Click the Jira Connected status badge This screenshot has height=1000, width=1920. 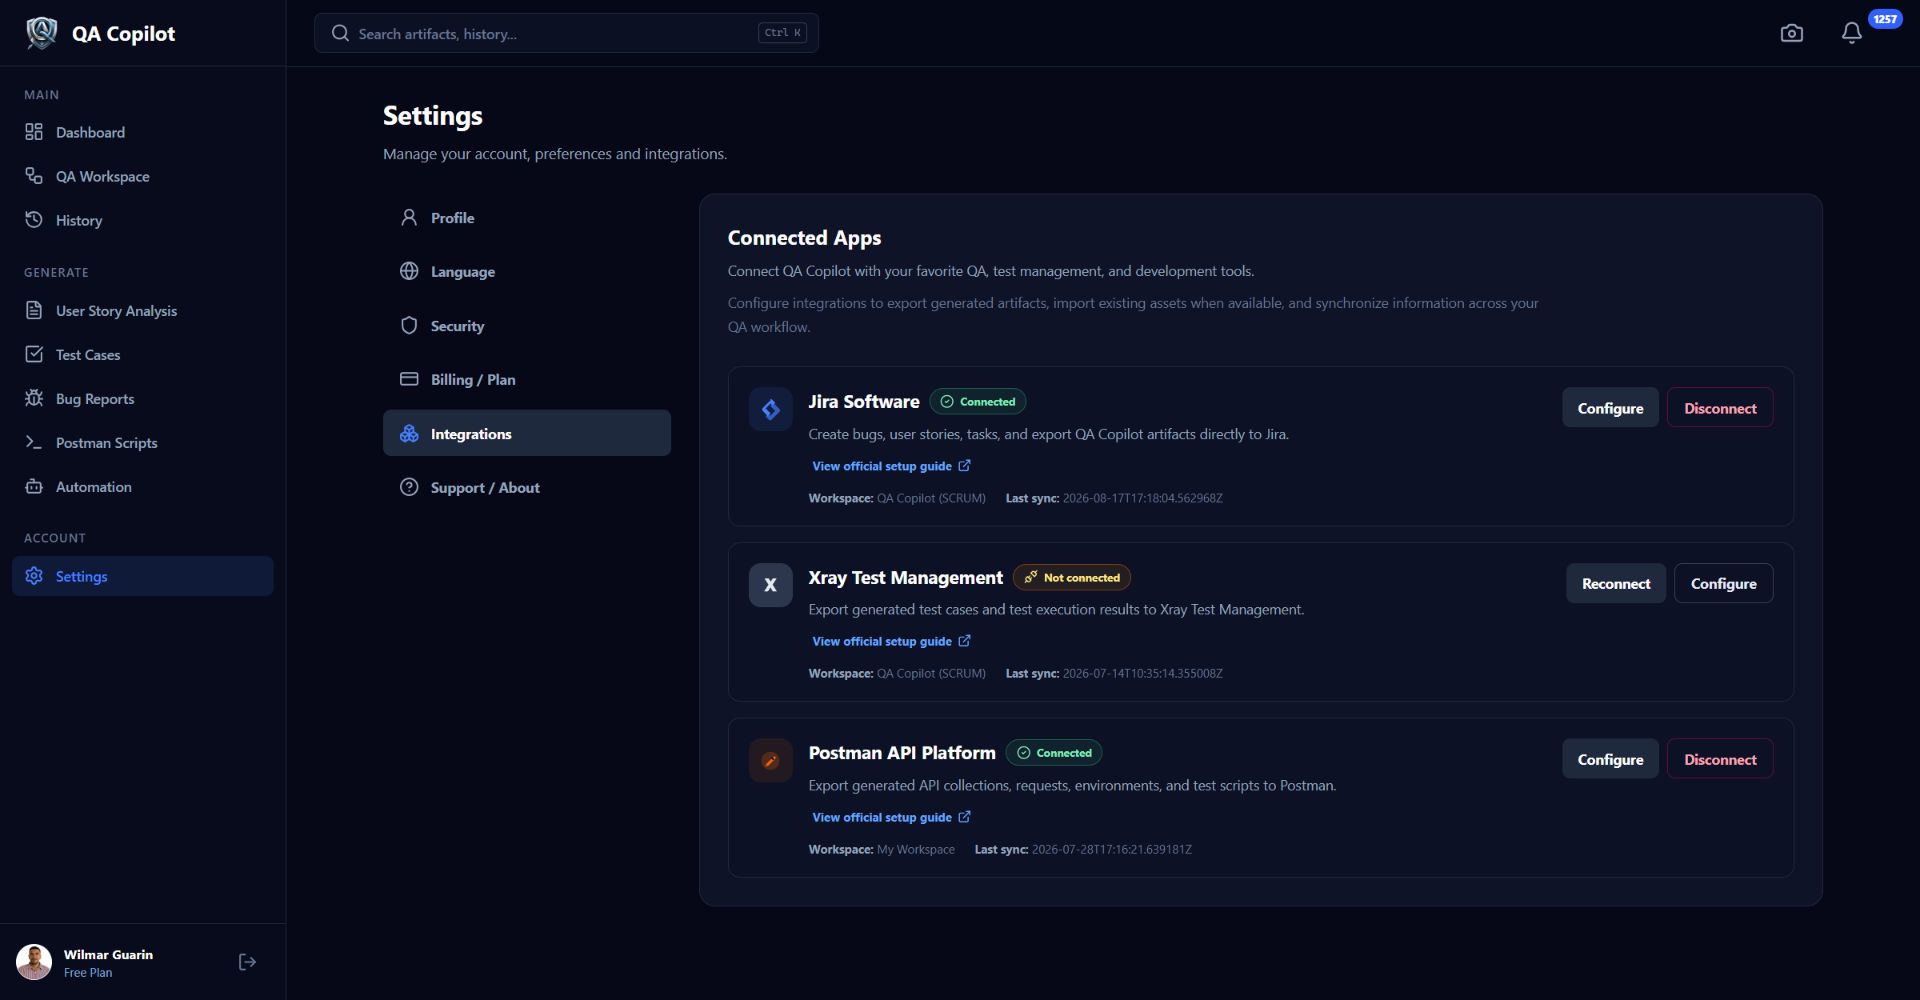pos(978,401)
